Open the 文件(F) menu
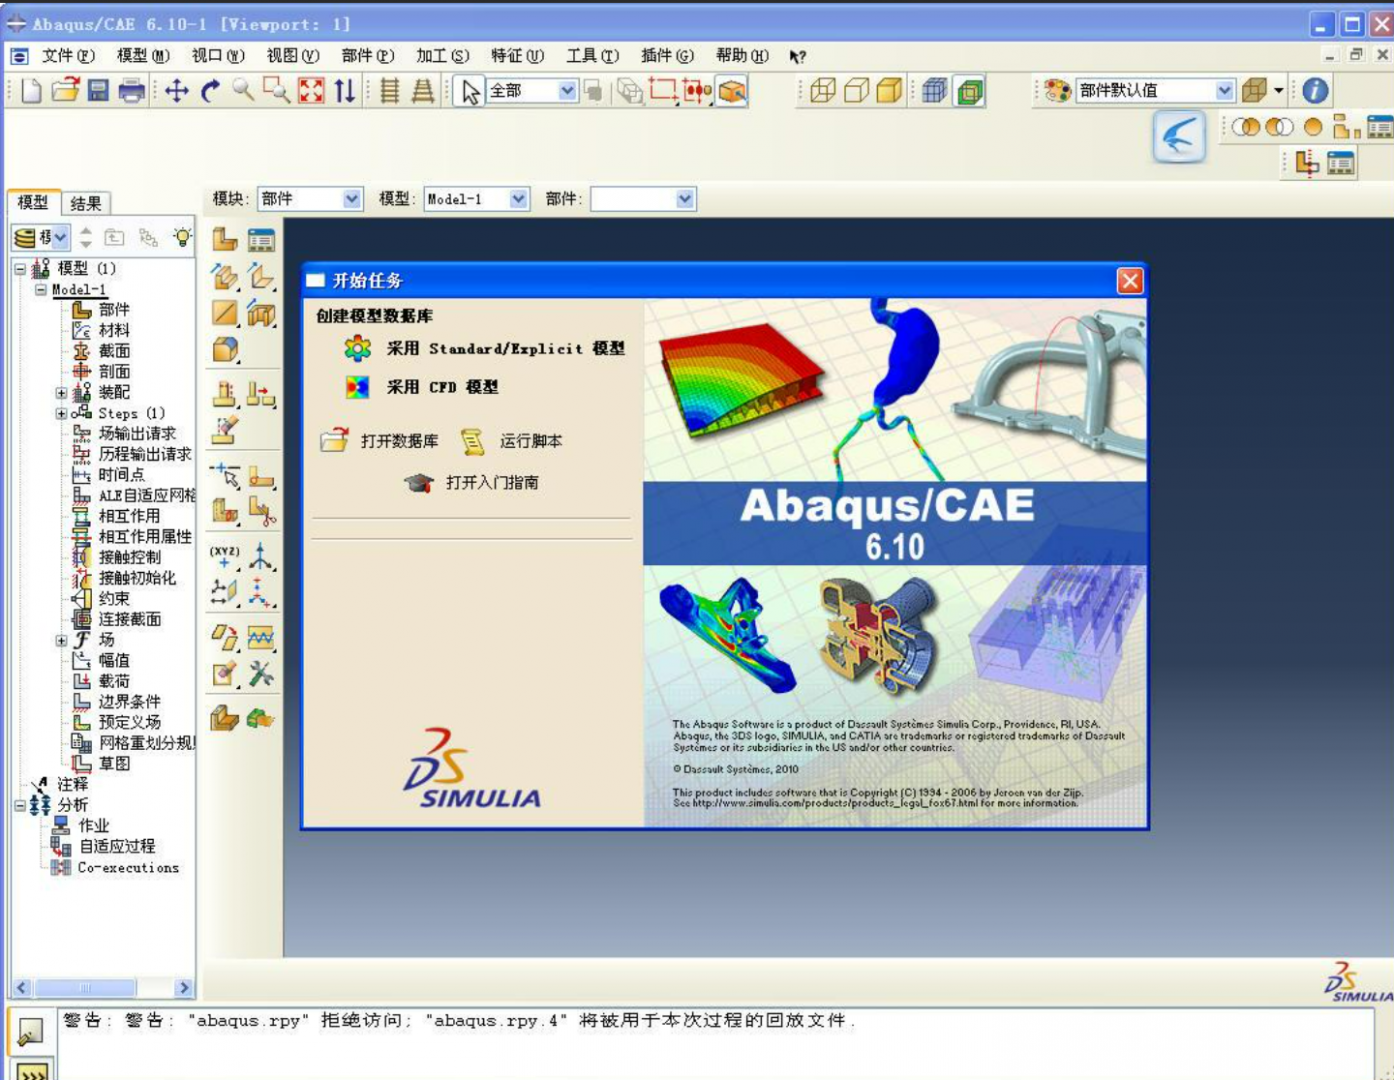 [68, 56]
